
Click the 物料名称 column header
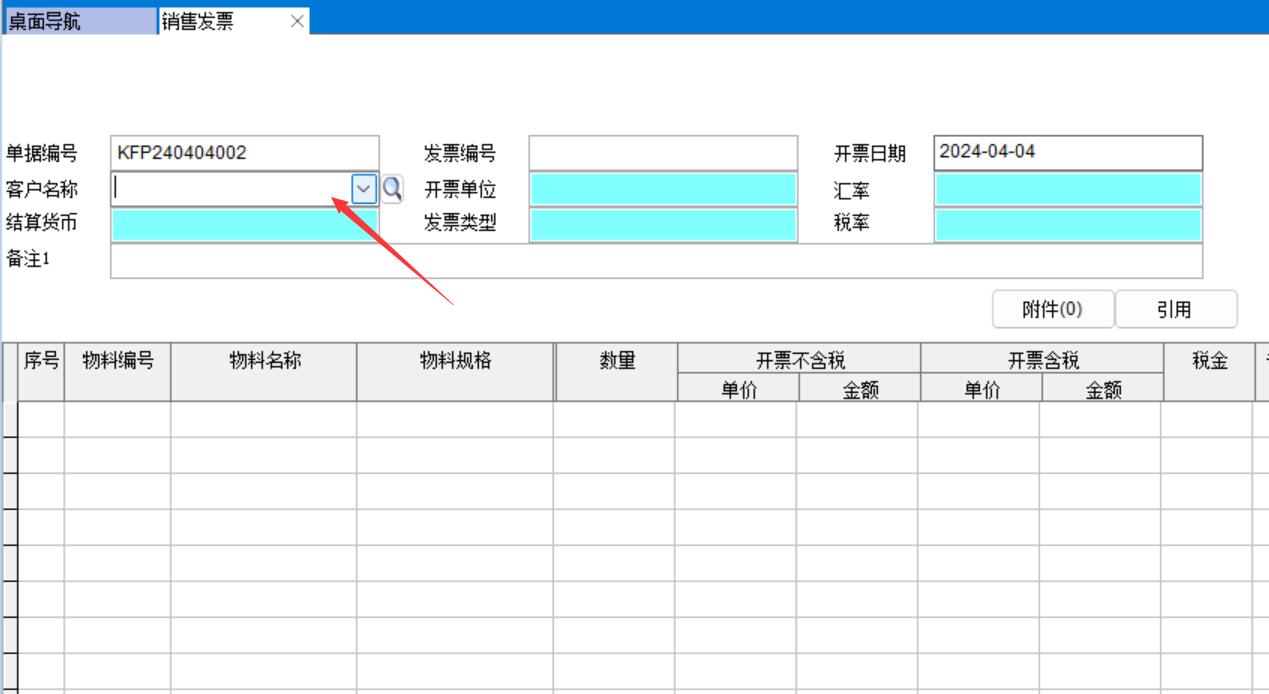(x=264, y=362)
